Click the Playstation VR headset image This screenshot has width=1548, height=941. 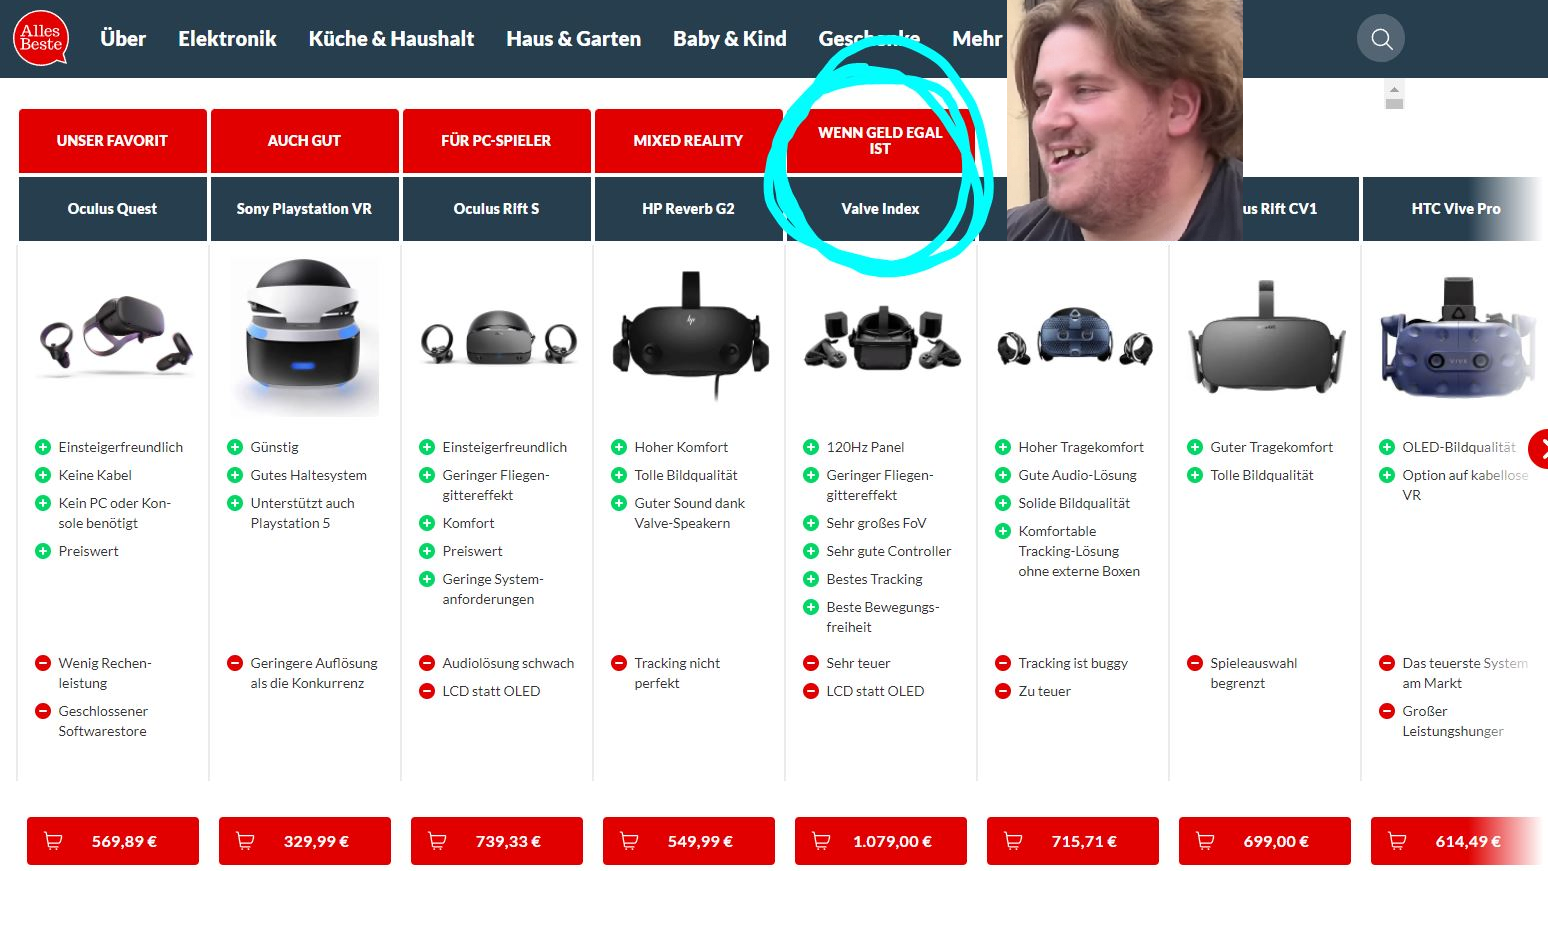(304, 337)
